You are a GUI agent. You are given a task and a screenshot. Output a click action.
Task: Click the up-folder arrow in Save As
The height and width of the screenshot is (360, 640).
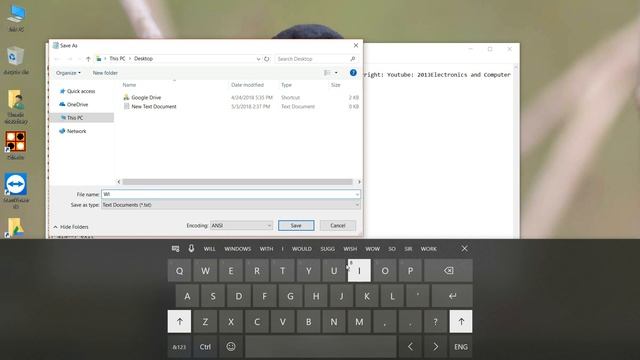pyautogui.click(x=88, y=59)
